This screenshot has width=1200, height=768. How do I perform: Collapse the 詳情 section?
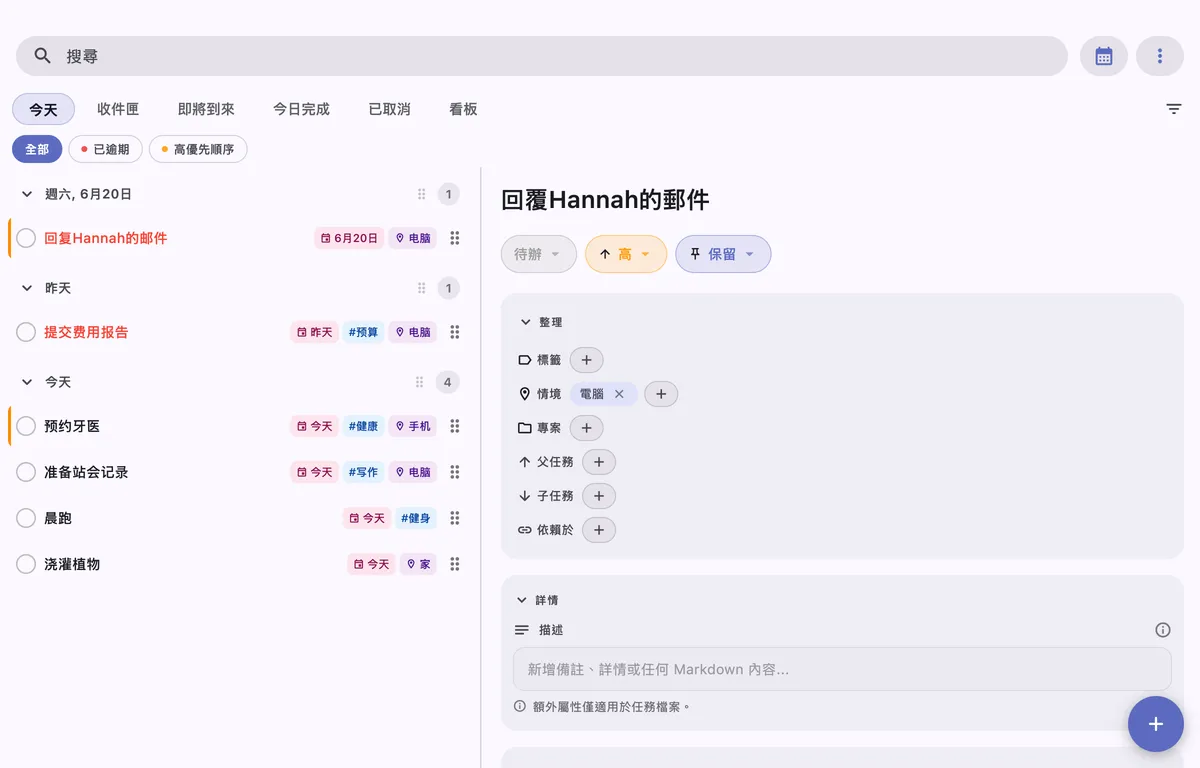tap(521, 600)
